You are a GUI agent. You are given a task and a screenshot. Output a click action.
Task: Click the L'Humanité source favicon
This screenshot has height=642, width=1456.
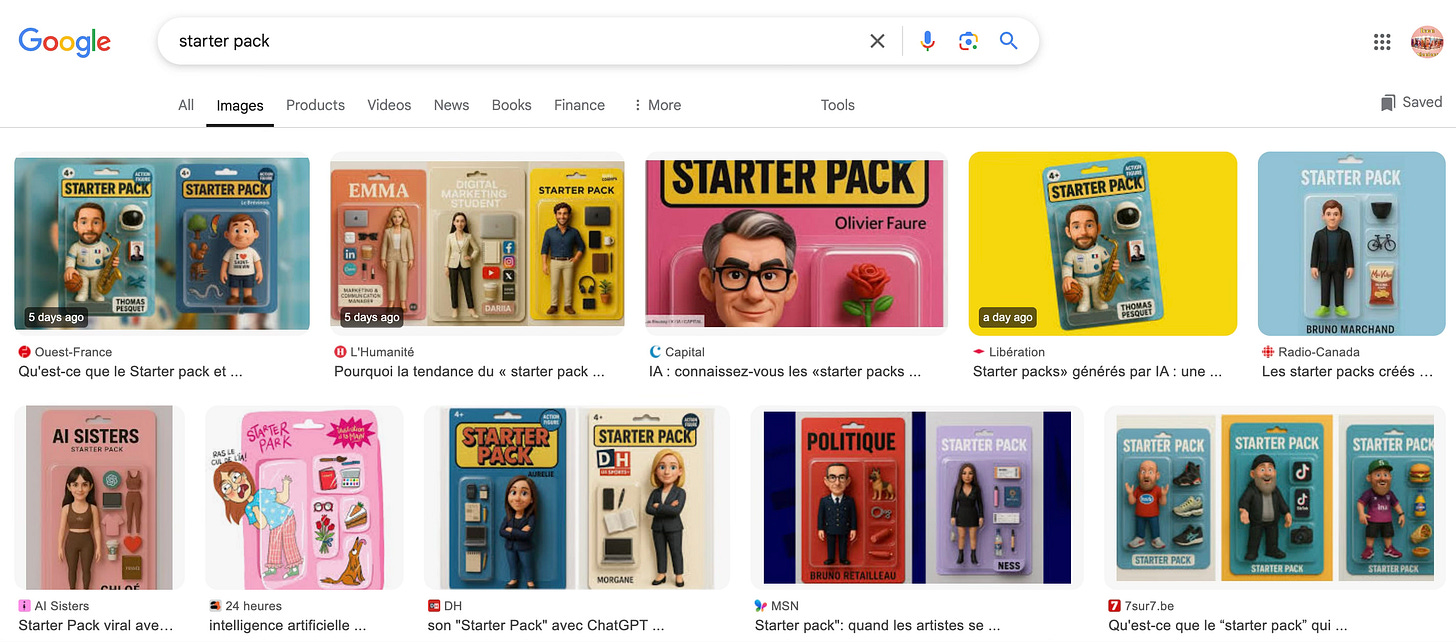pyautogui.click(x=340, y=352)
